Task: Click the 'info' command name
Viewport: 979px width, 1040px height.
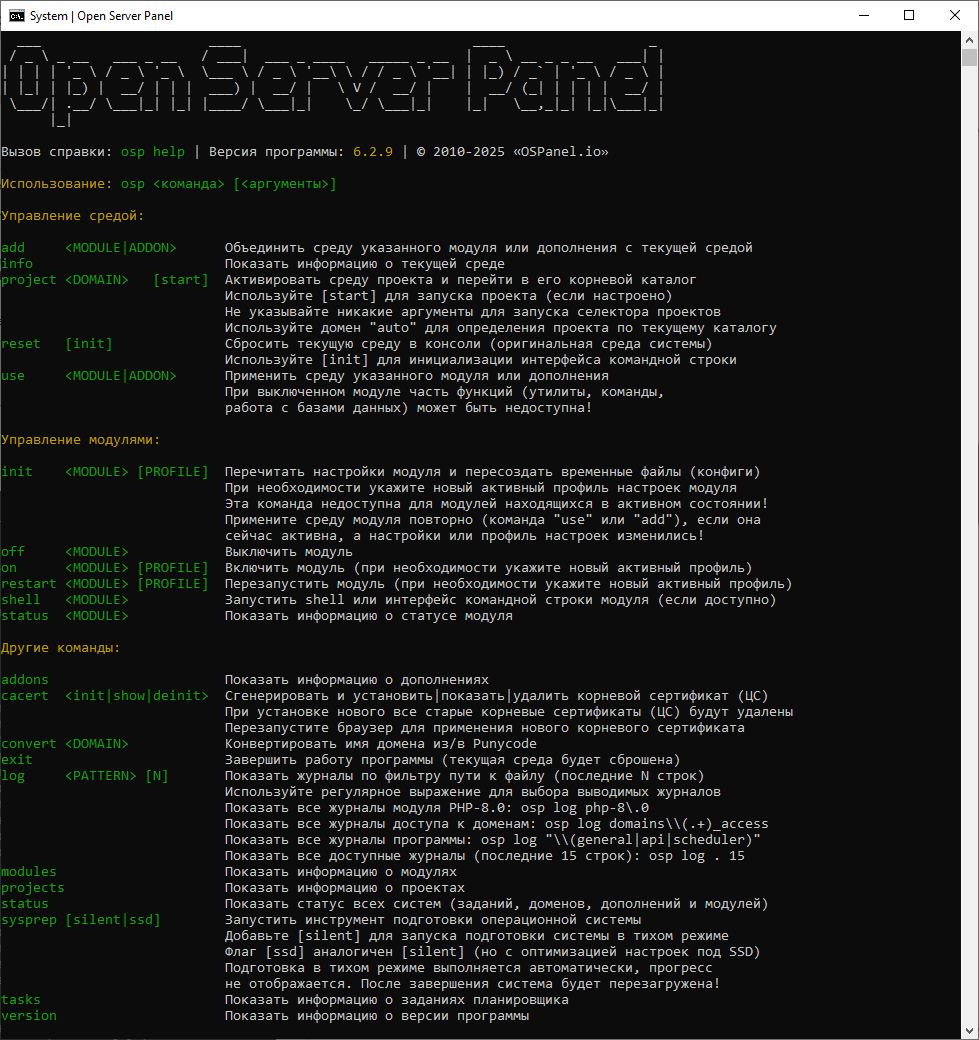Action: pos(17,264)
